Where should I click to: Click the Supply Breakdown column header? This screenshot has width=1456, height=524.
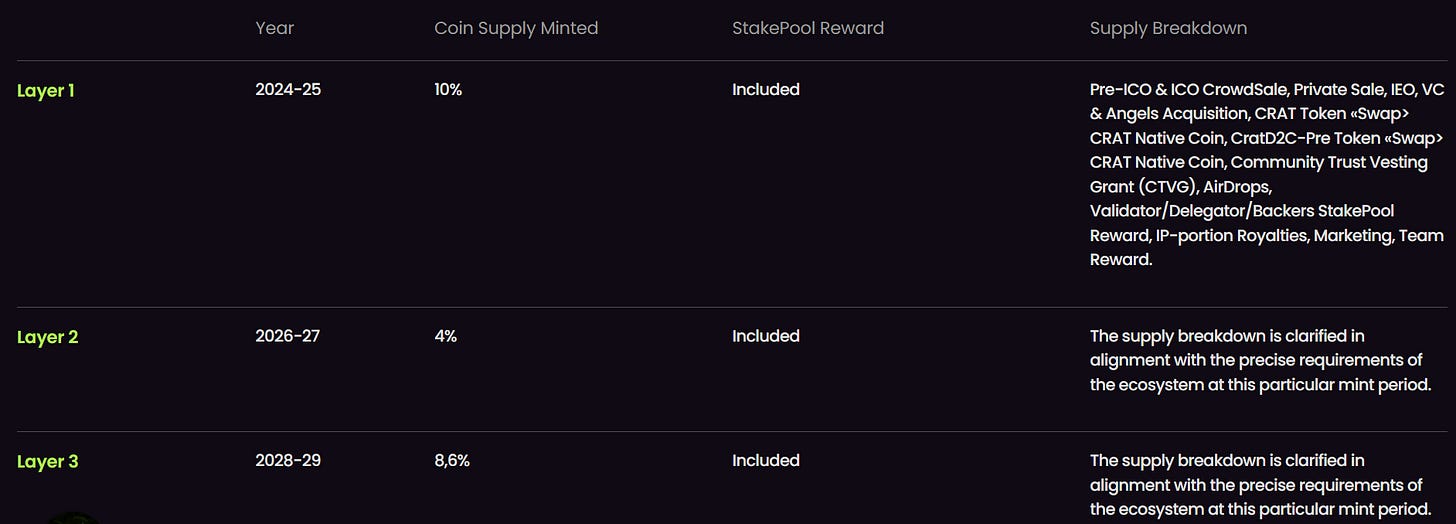pos(1168,28)
